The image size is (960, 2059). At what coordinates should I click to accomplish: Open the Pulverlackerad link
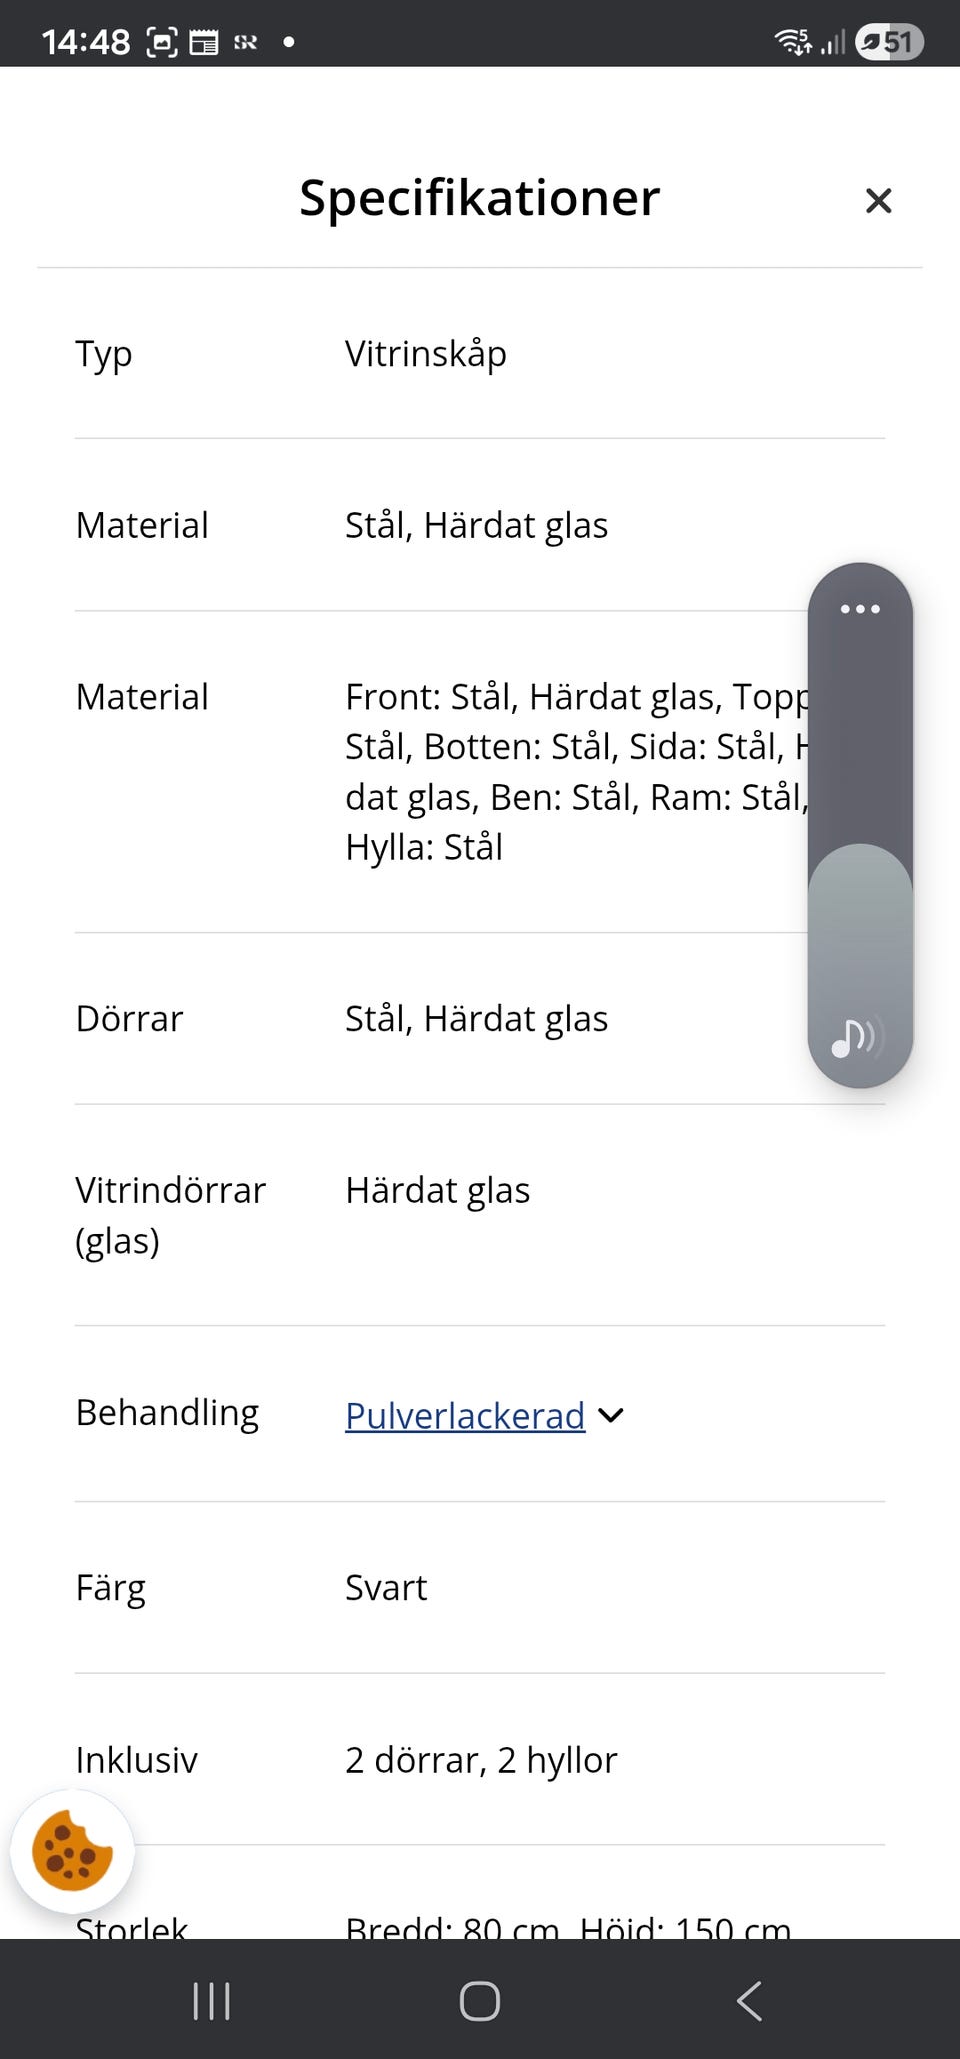click(x=465, y=1415)
